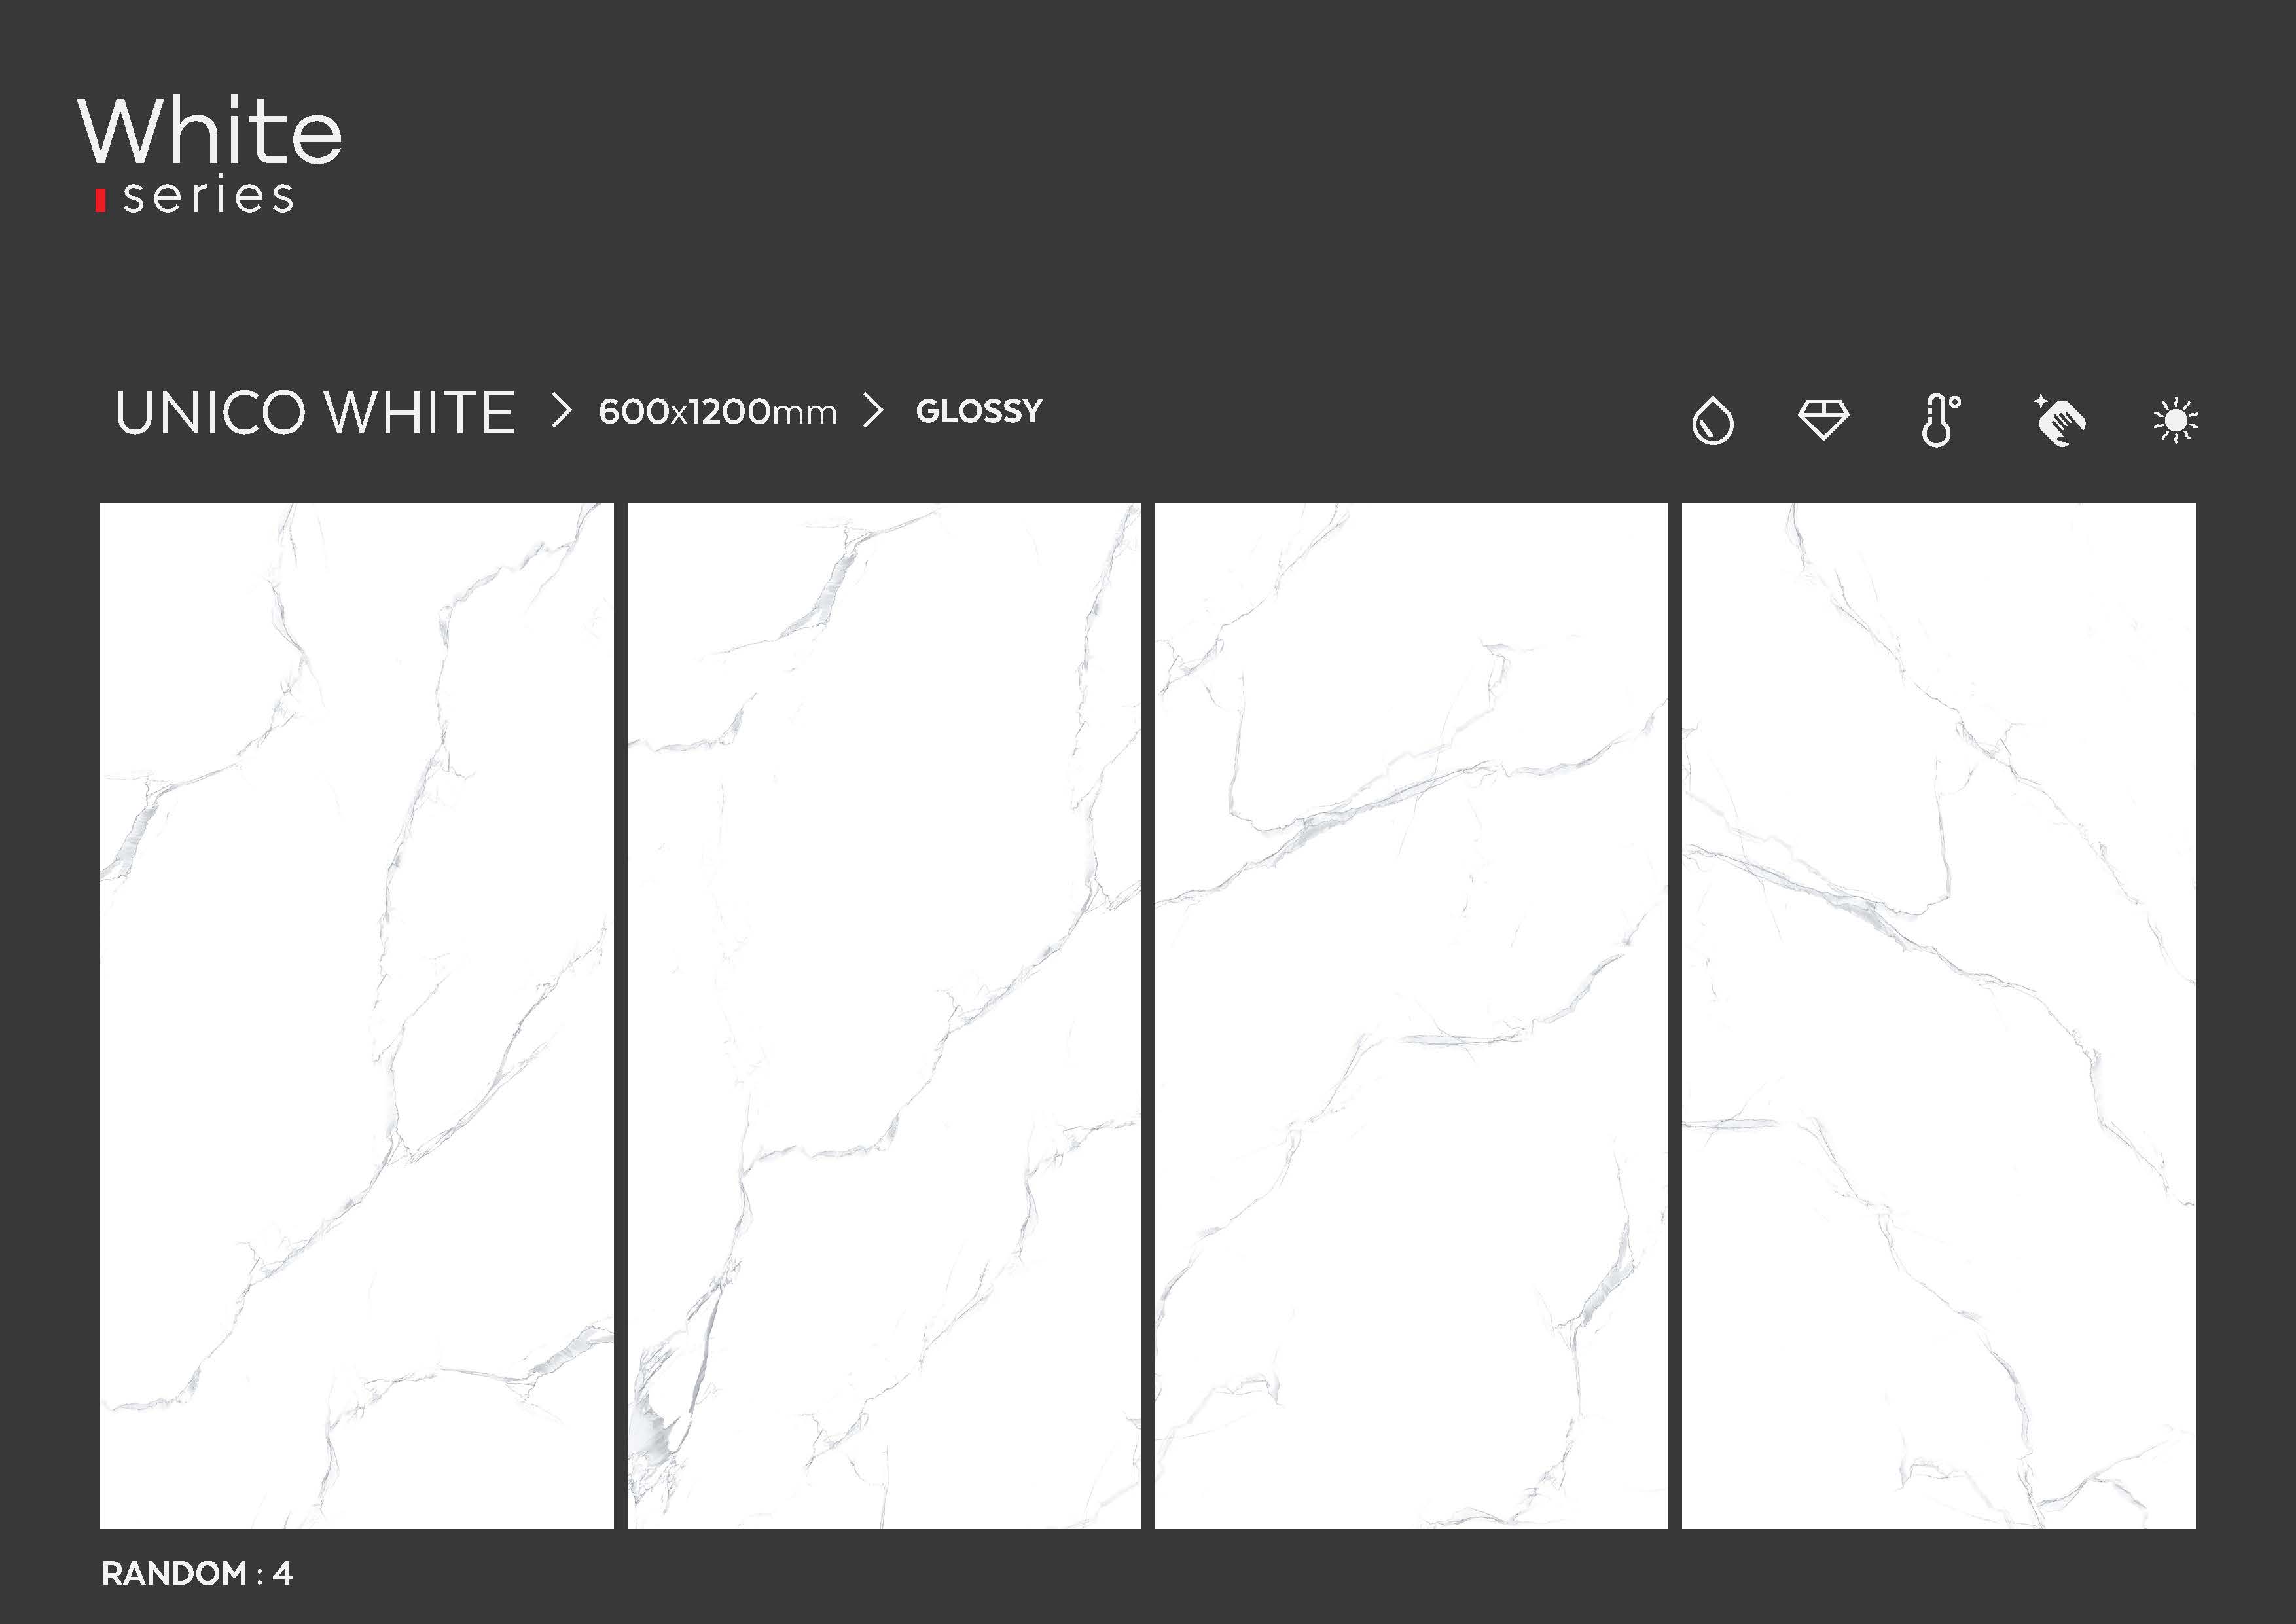2296x1624 pixels.
Task: Open the third tile sample image
Action: click(x=1411, y=1015)
